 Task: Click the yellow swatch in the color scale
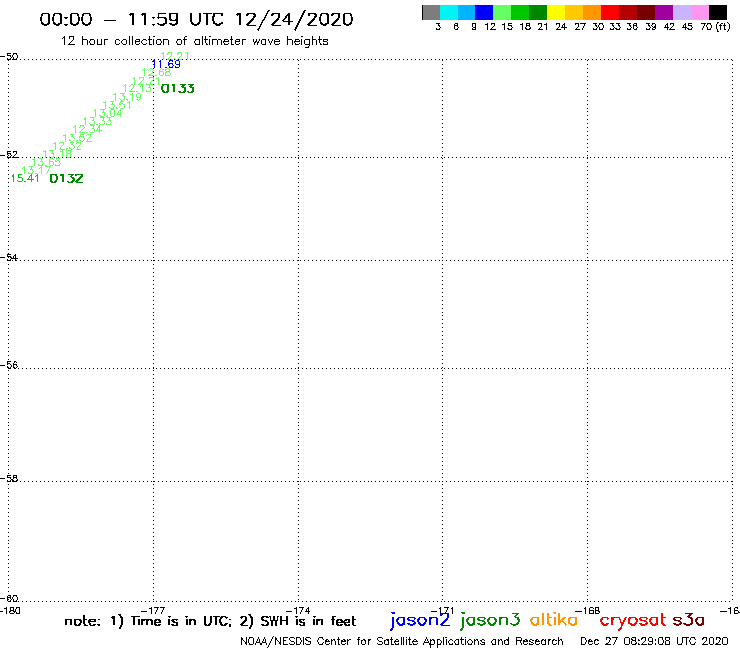556,12
